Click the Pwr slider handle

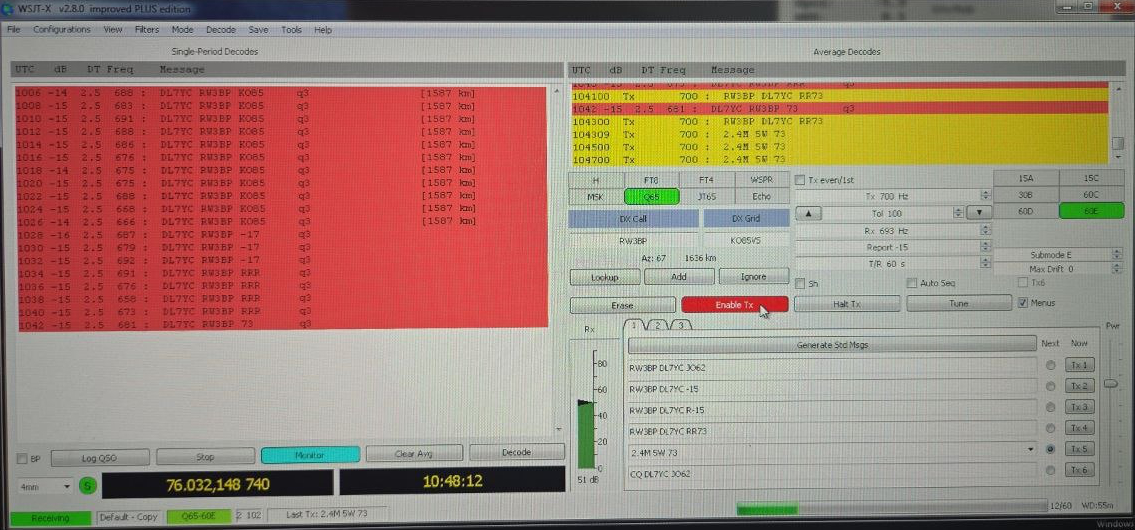1110,383
